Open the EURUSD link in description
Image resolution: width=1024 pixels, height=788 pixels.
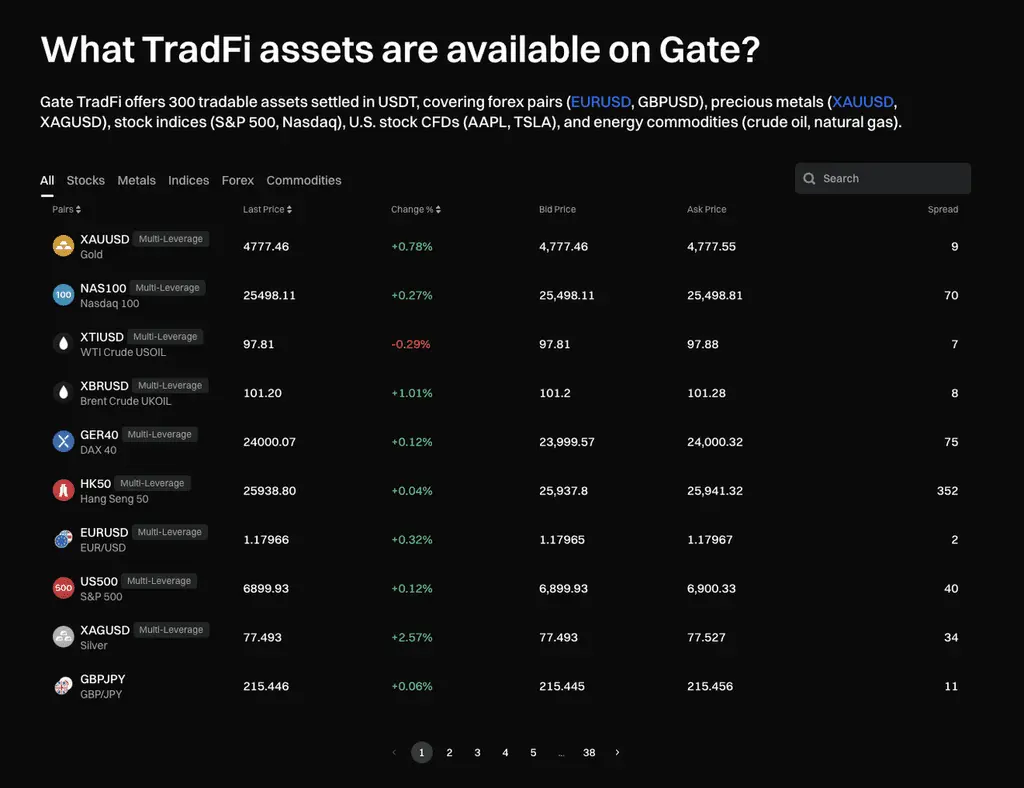point(601,102)
